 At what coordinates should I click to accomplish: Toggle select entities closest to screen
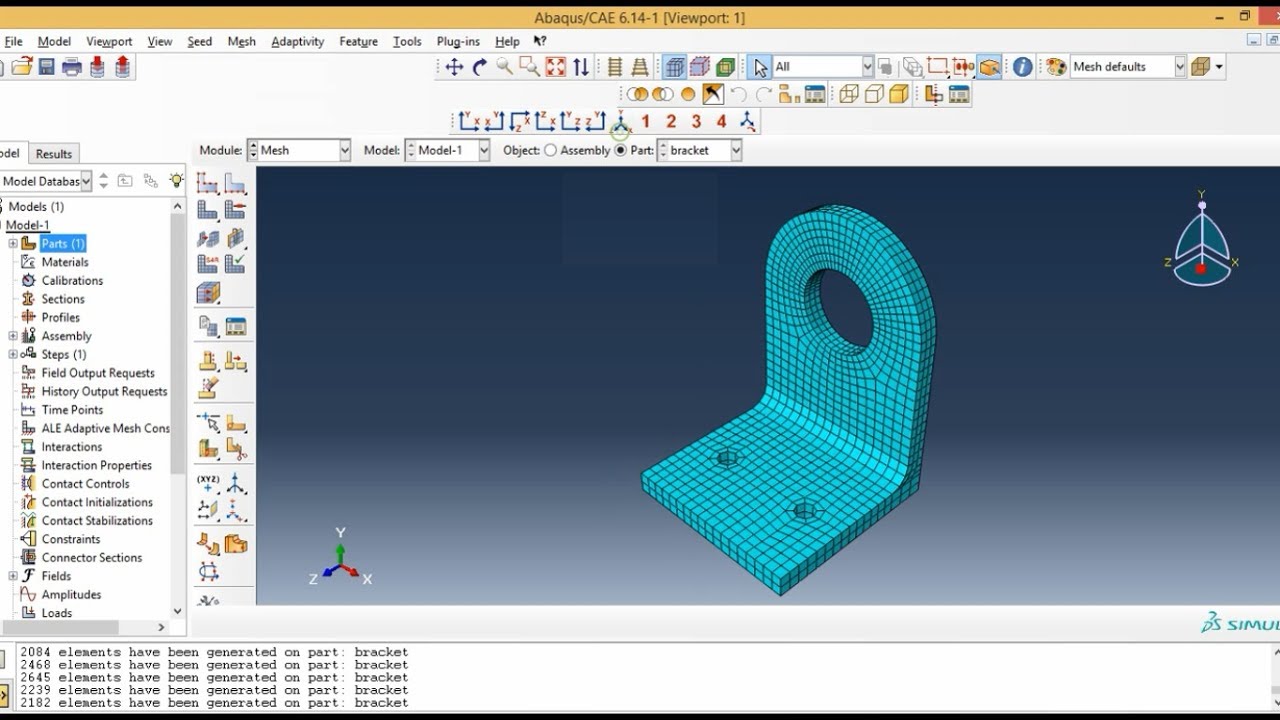pyautogui.click(x=989, y=67)
